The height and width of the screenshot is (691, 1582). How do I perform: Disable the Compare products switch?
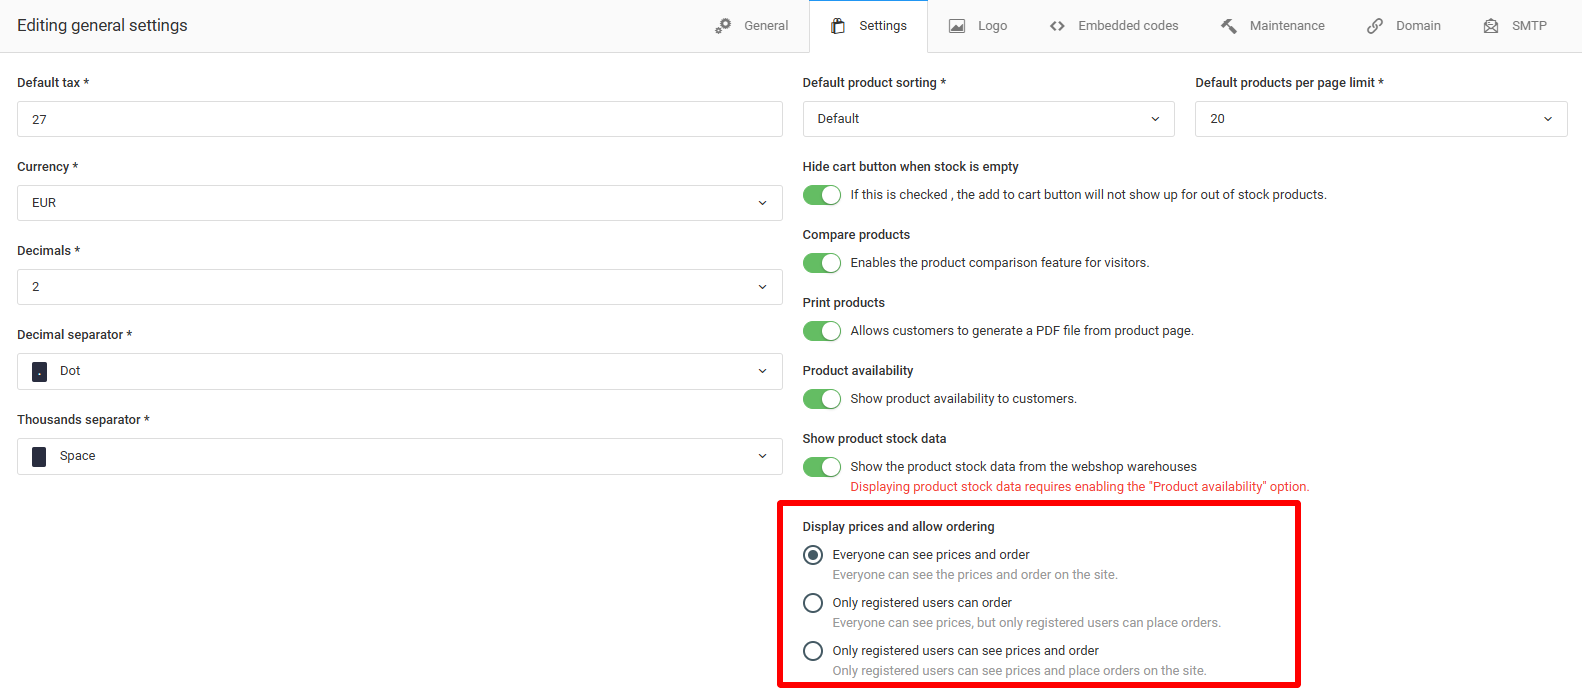tap(822, 263)
